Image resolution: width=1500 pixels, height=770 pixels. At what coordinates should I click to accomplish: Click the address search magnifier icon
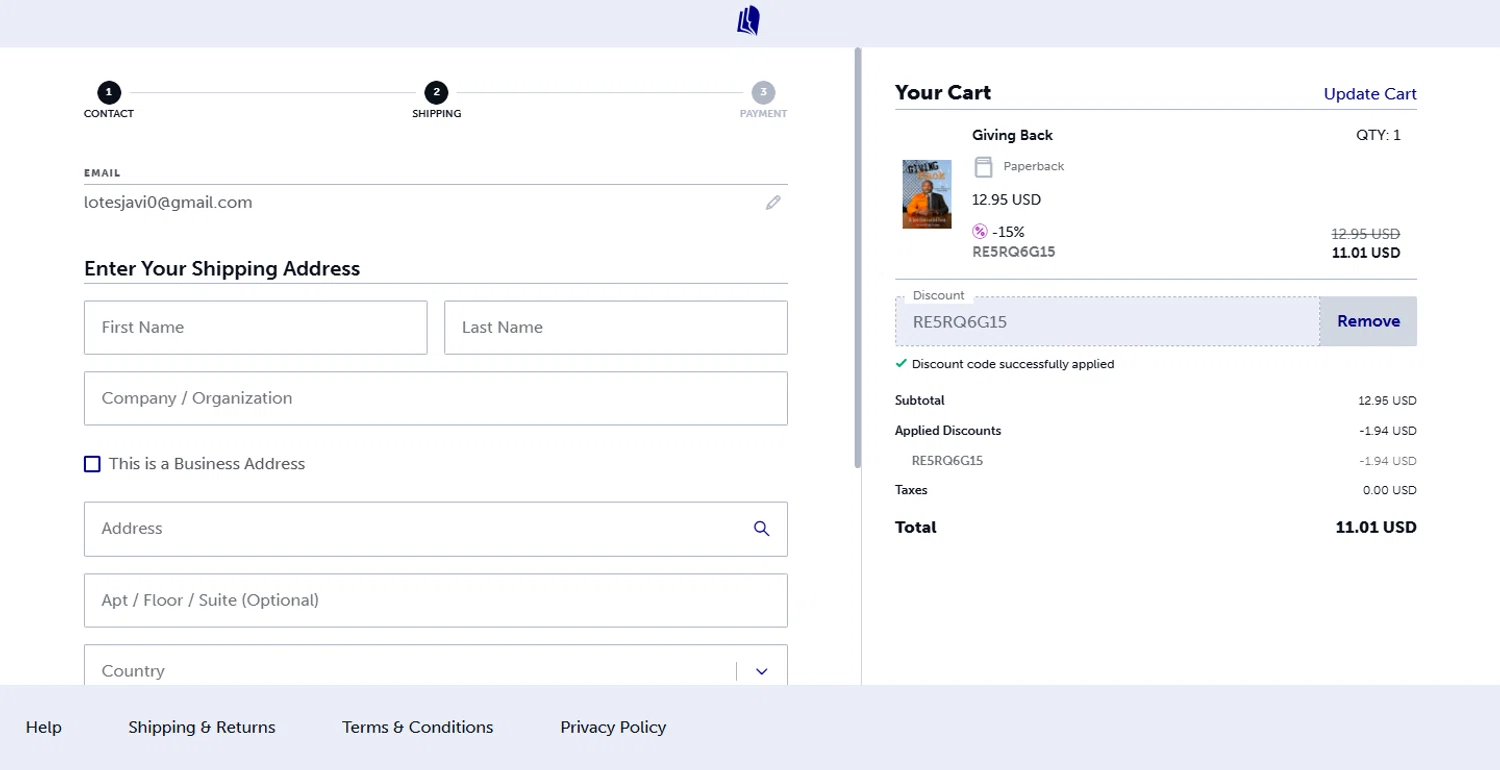(761, 529)
